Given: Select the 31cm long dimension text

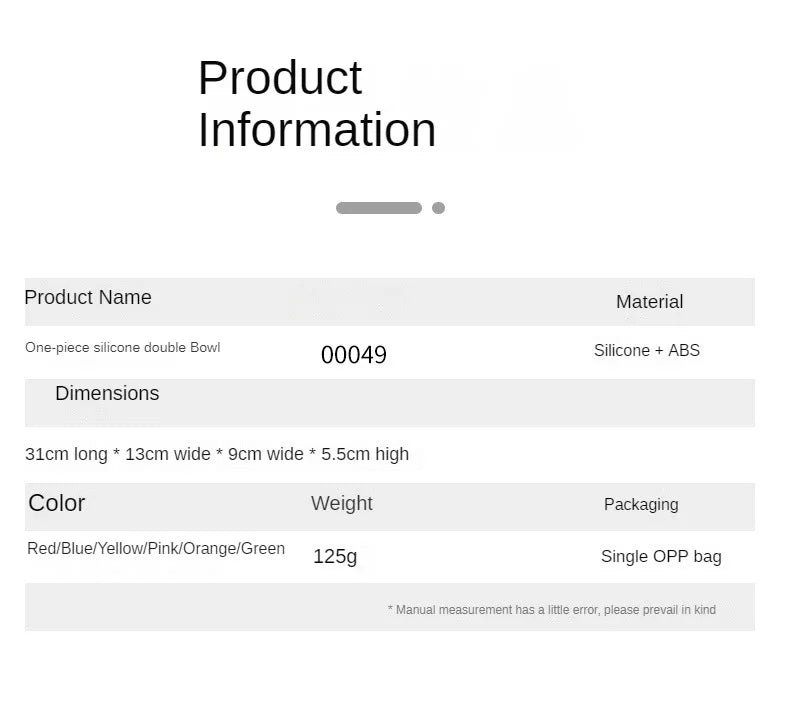Looking at the screenshot, I should click(66, 454).
